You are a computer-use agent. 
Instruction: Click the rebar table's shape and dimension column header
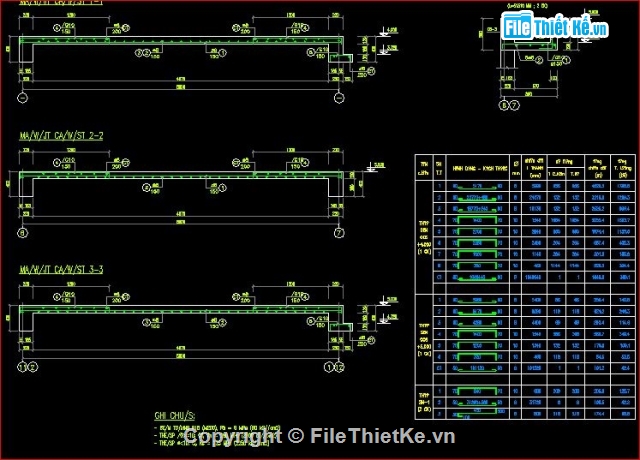478,168
